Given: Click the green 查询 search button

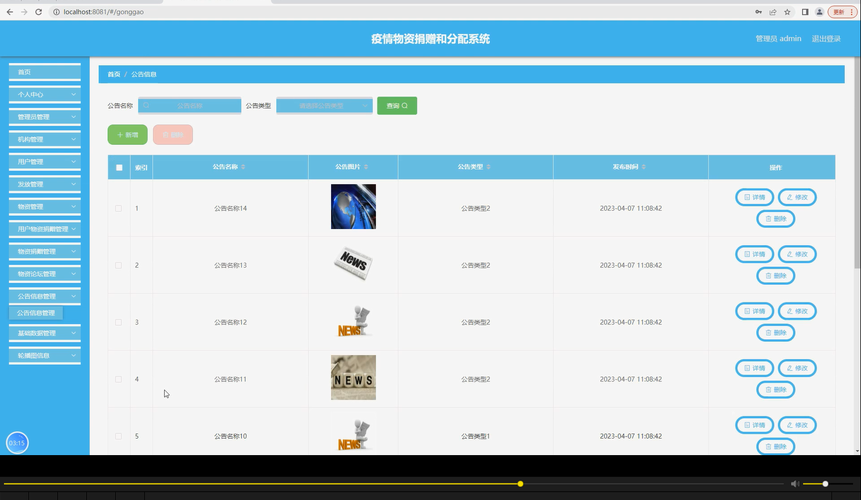Looking at the screenshot, I should click(x=397, y=105).
